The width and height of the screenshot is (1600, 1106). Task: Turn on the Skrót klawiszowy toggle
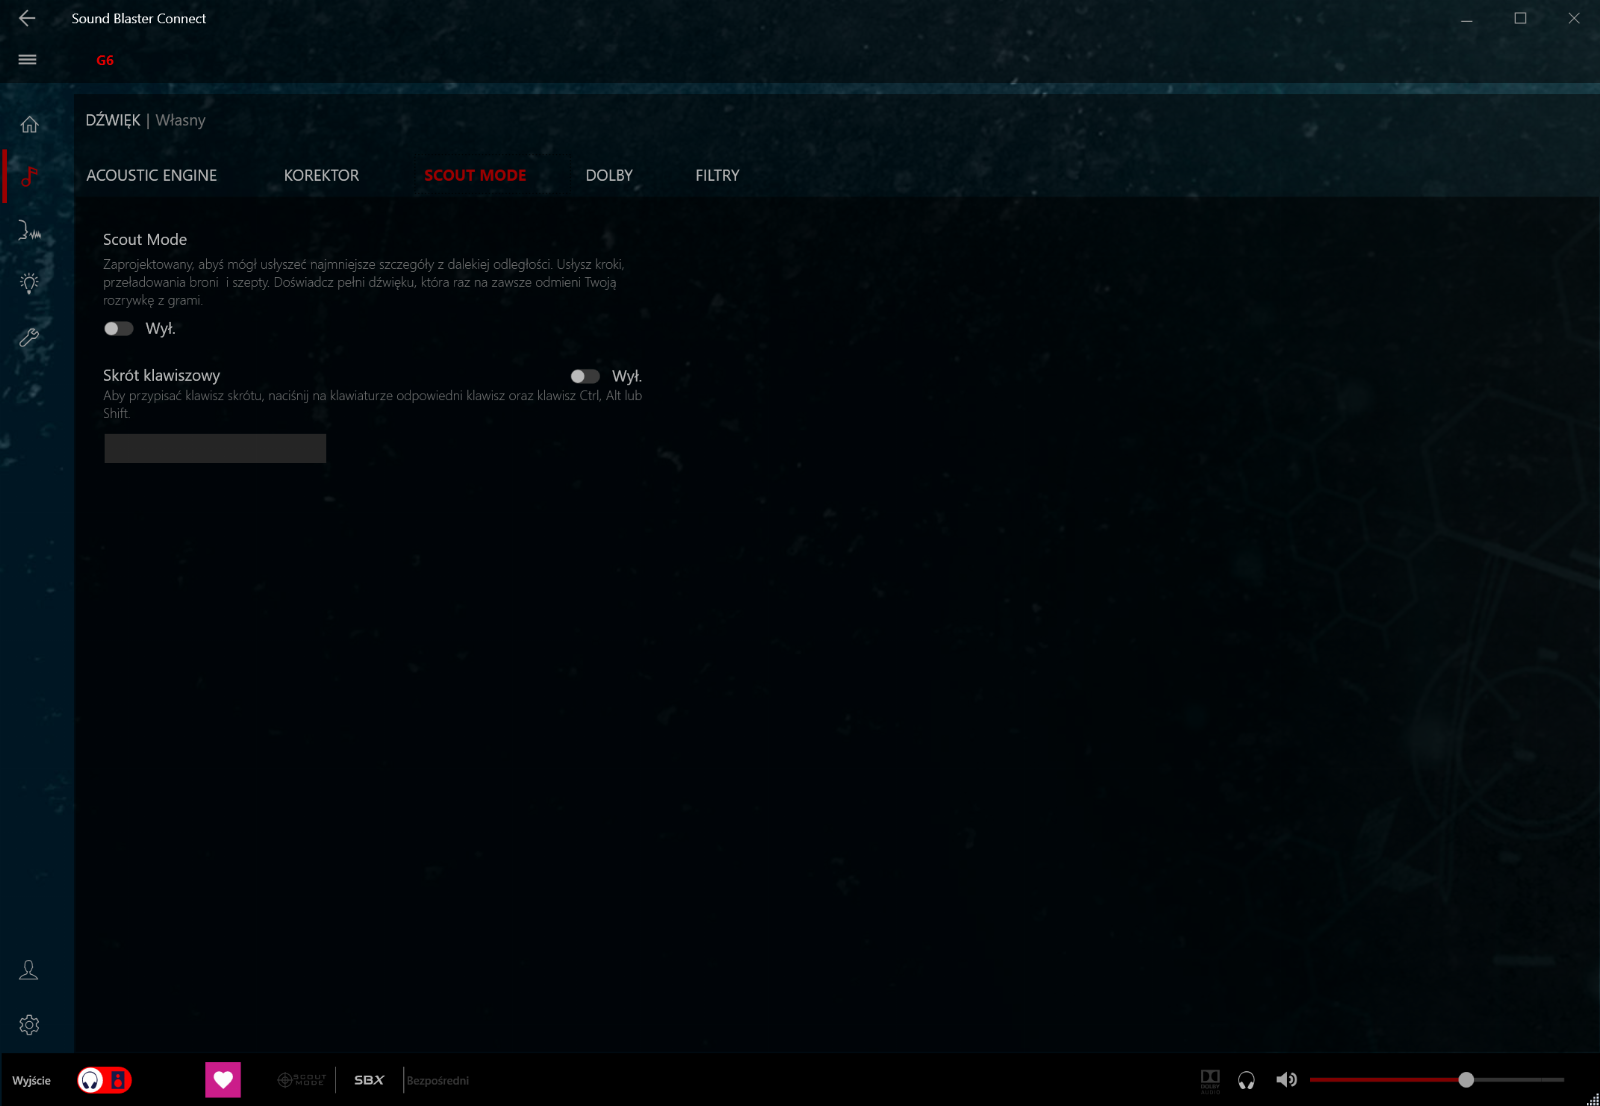[585, 377]
